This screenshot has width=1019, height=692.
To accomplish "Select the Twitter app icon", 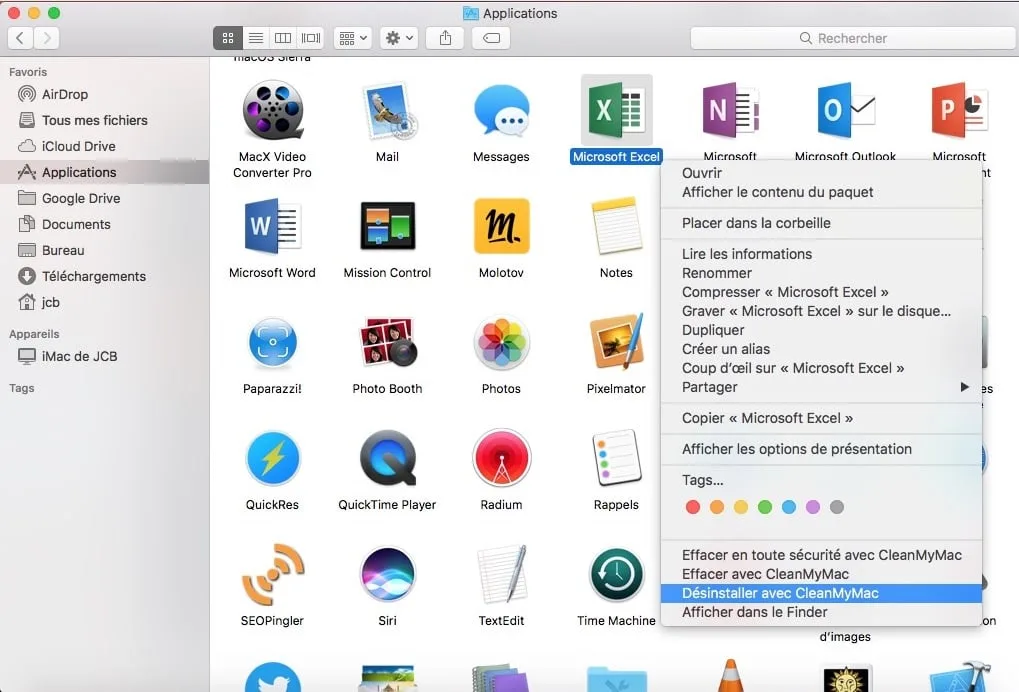I will point(272,676).
